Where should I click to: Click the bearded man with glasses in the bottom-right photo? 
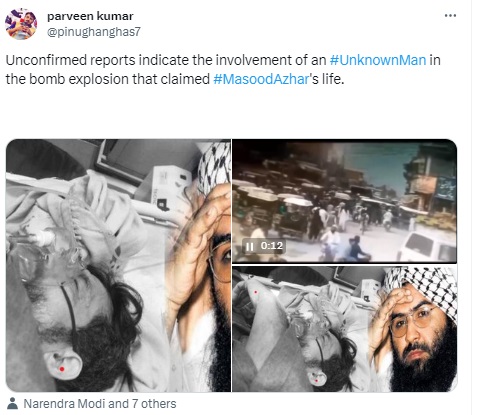tap(417, 337)
